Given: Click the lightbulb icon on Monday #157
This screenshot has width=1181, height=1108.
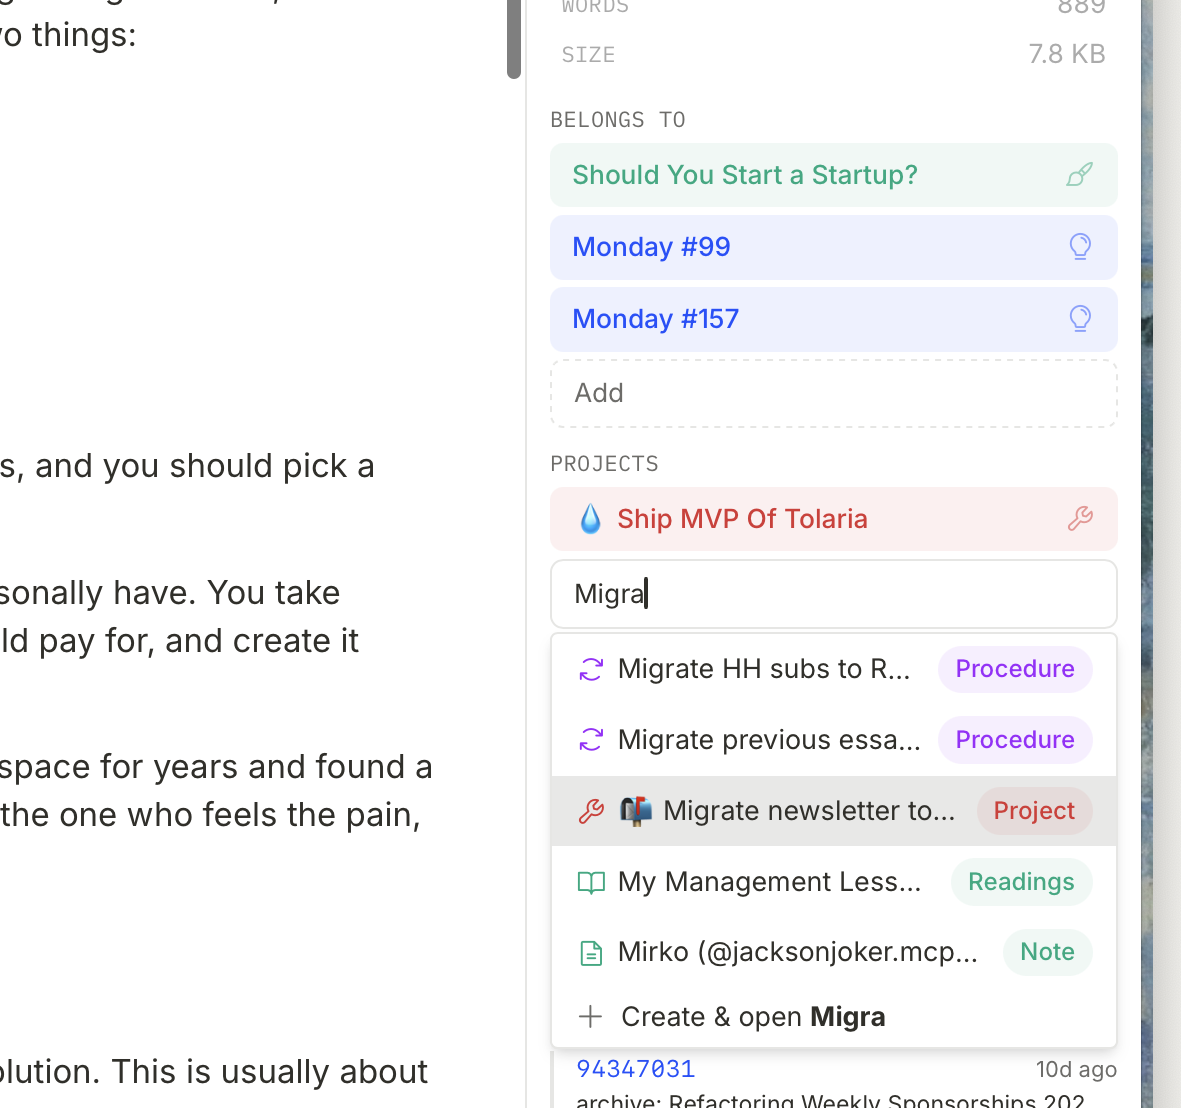Looking at the screenshot, I should click(x=1079, y=319).
